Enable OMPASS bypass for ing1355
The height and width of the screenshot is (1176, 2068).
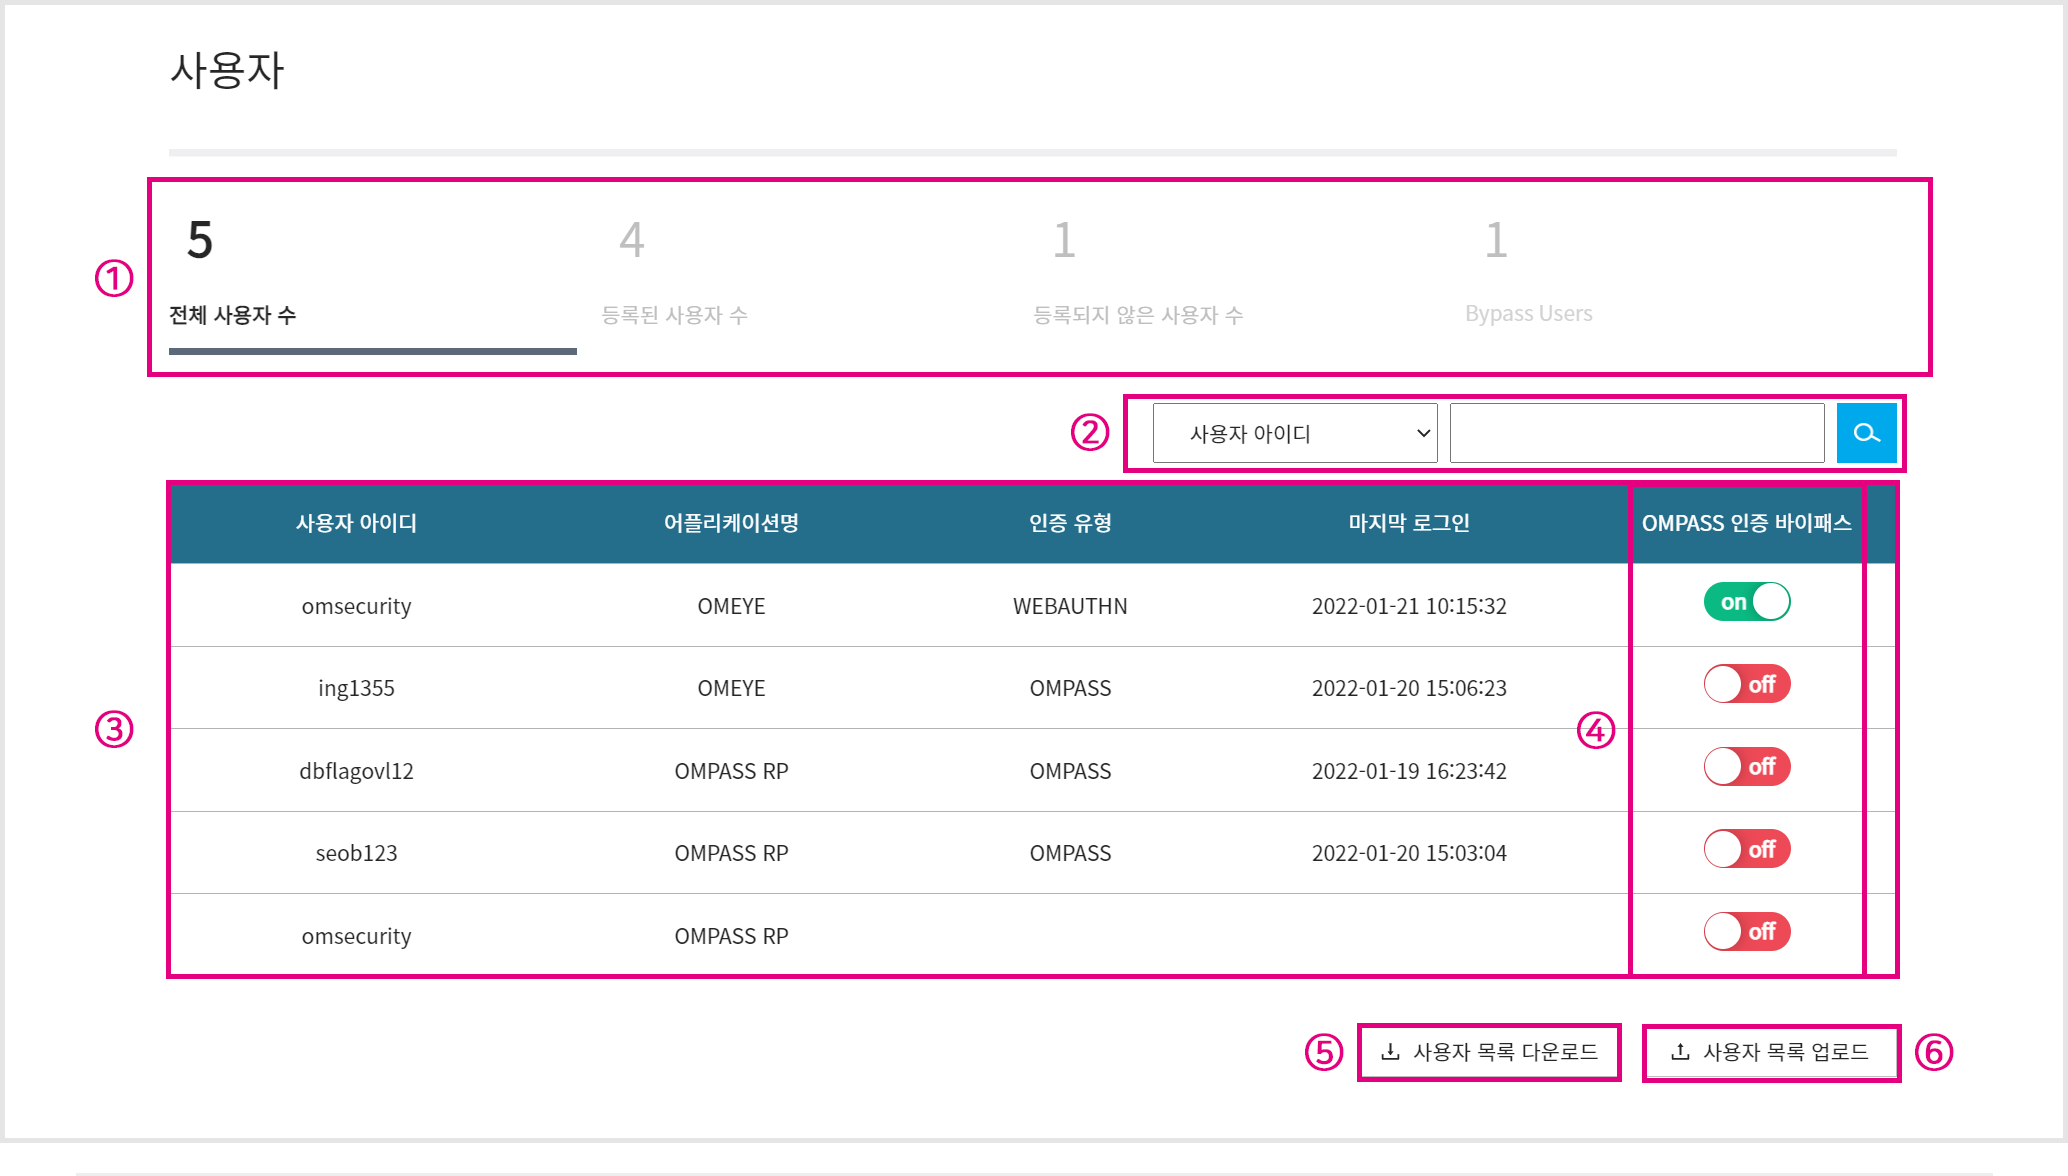point(1747,685)
